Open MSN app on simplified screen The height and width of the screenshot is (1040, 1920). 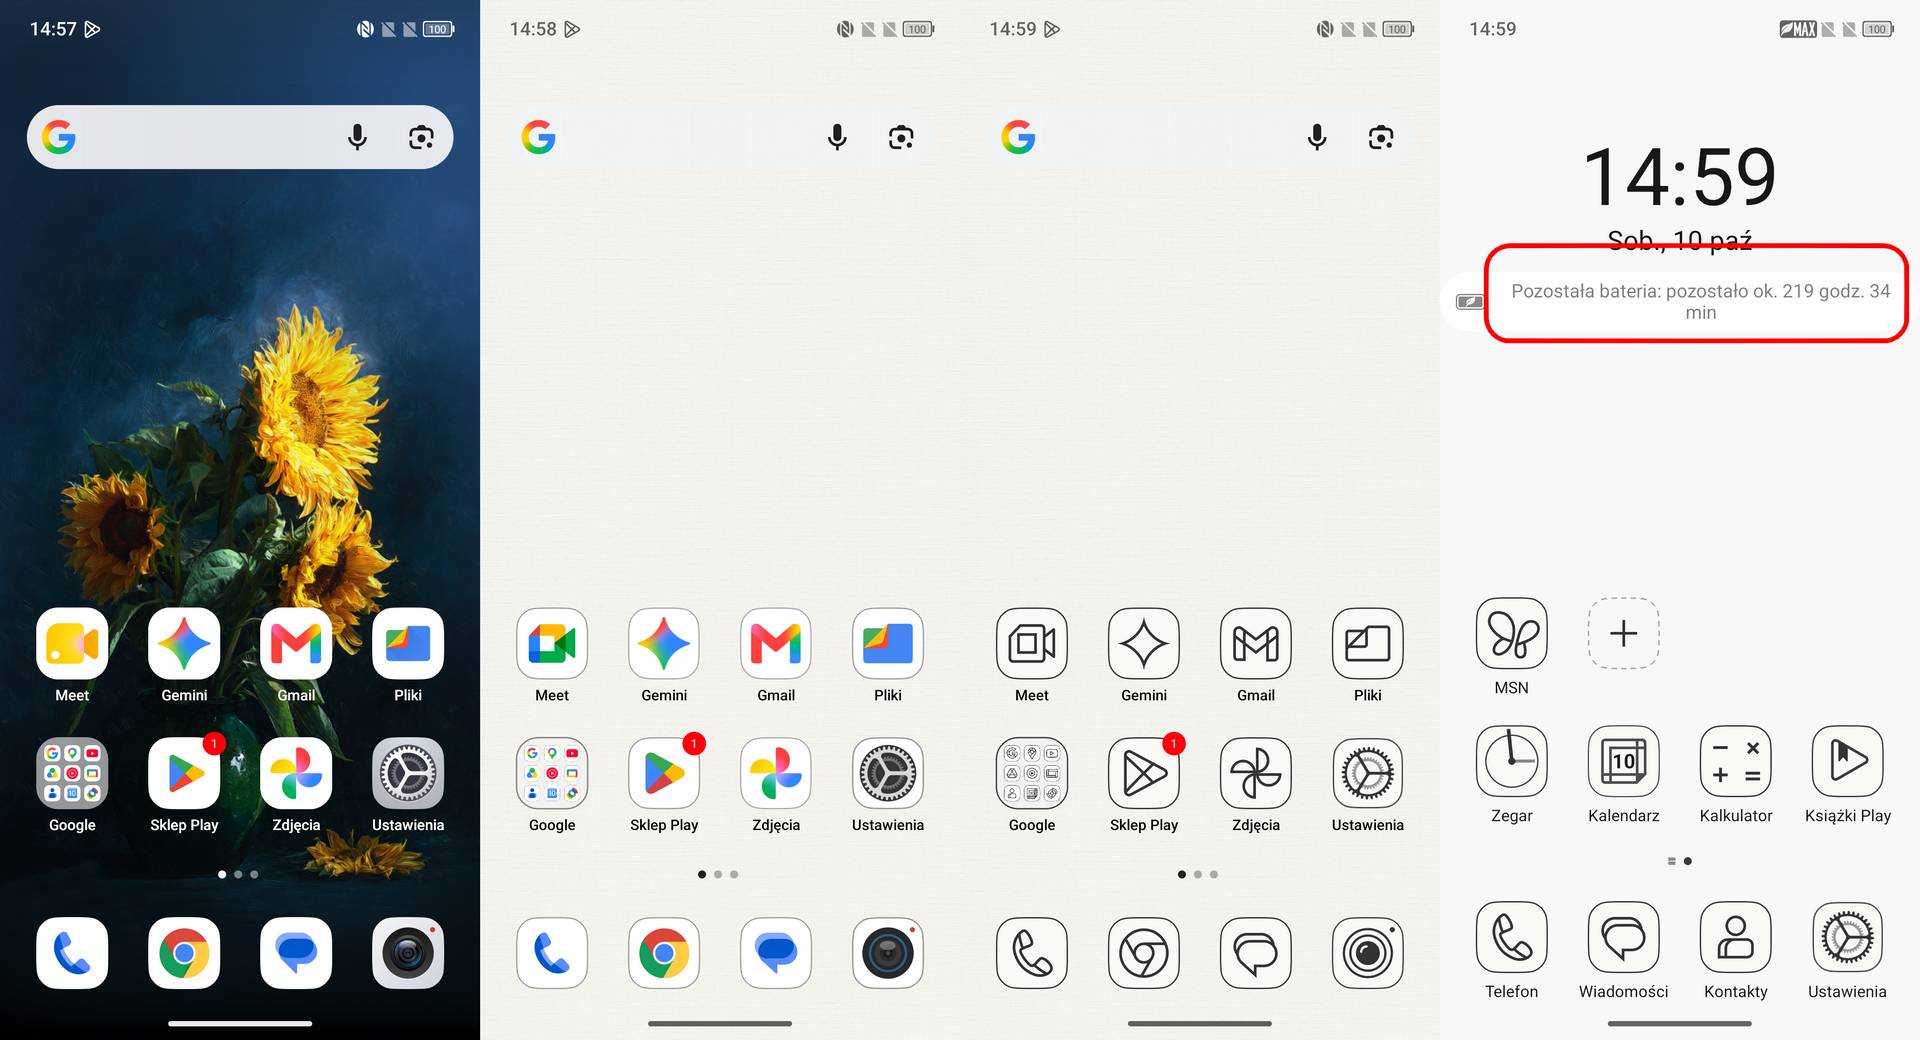(1512, 634)
